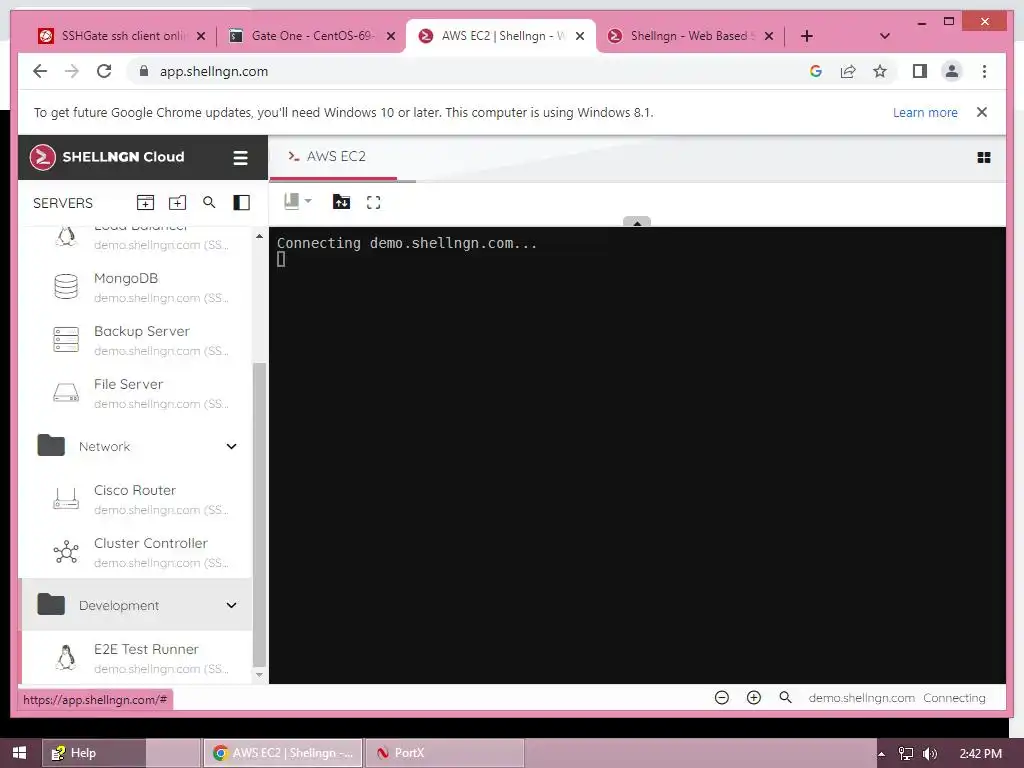The height and width of the screenshot is (768, 1024).
Task: Zoom out the terminal with the minus icon
Action: (722, 697)
